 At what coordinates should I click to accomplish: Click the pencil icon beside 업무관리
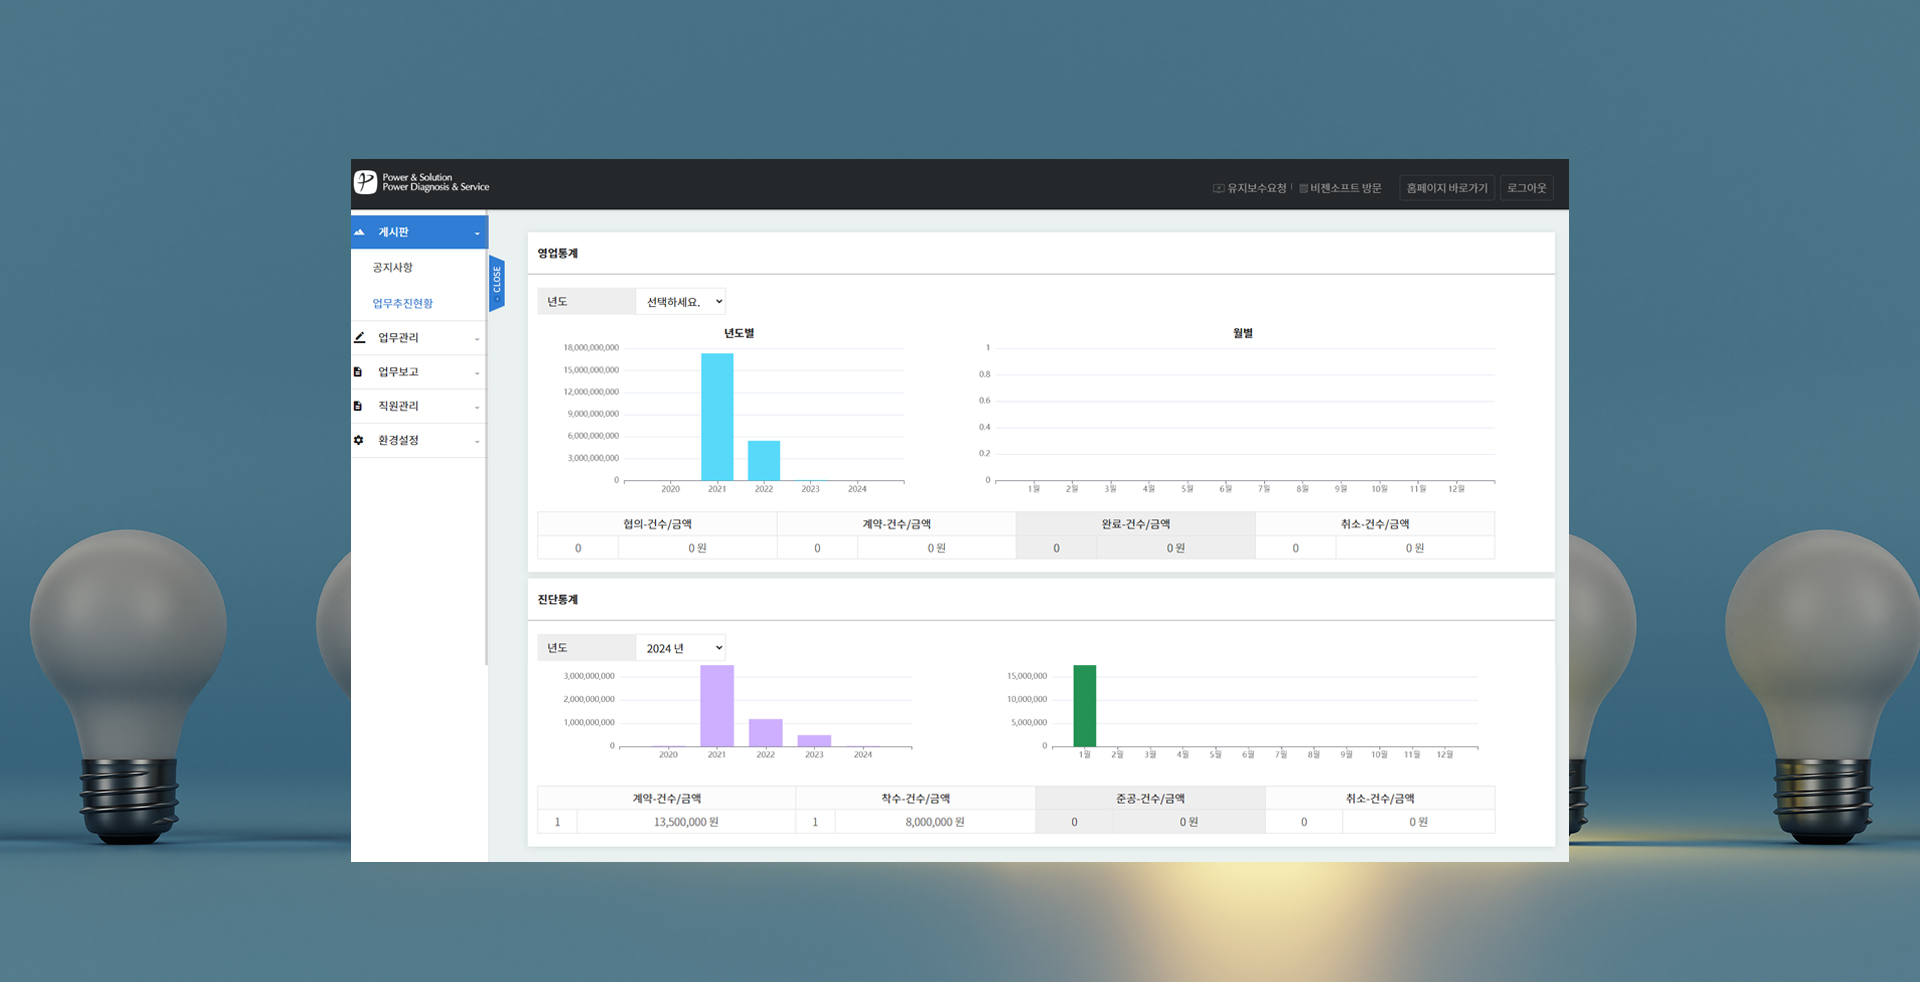[359, 337]
